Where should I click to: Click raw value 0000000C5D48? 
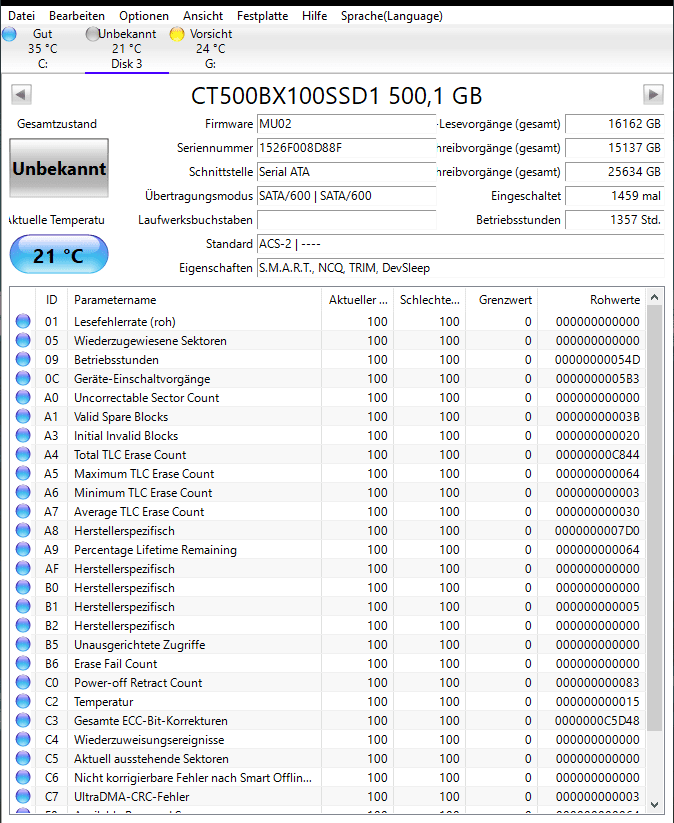coord(597,721)
